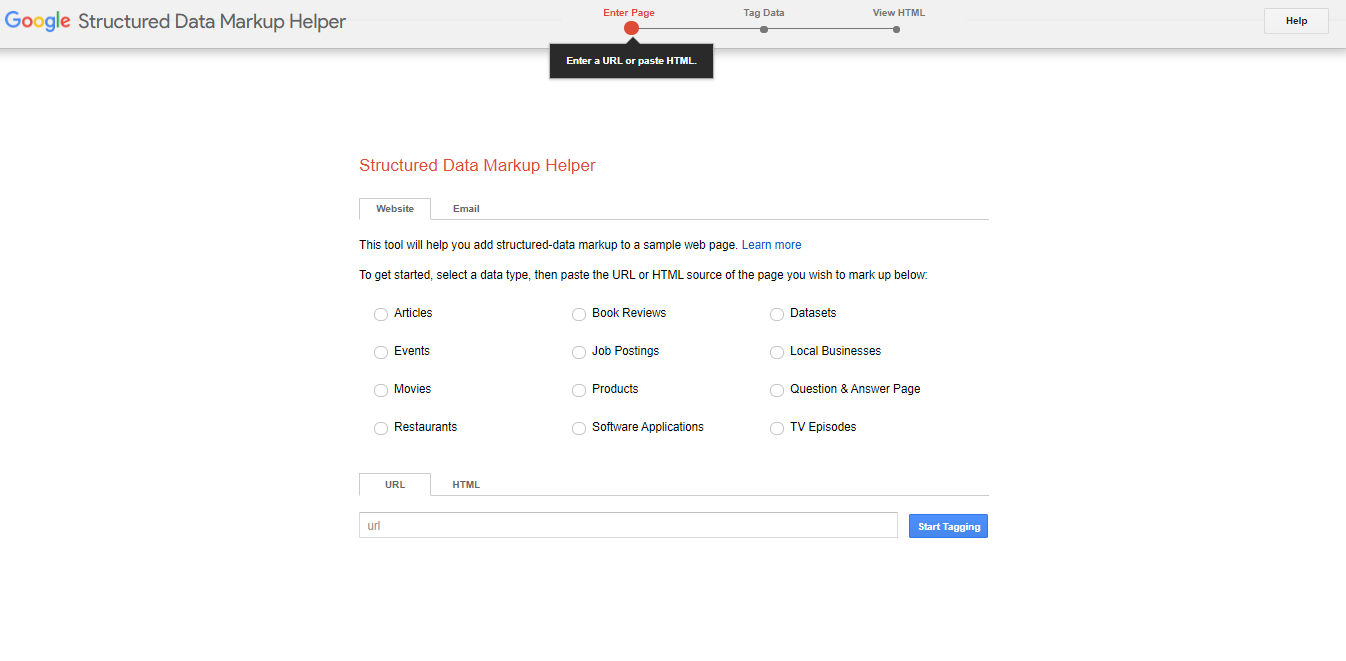Image resolution: width=1346 pixels, height=661 pixels.
Task: Switch to the HTML input tab
Action: point(466,485)
